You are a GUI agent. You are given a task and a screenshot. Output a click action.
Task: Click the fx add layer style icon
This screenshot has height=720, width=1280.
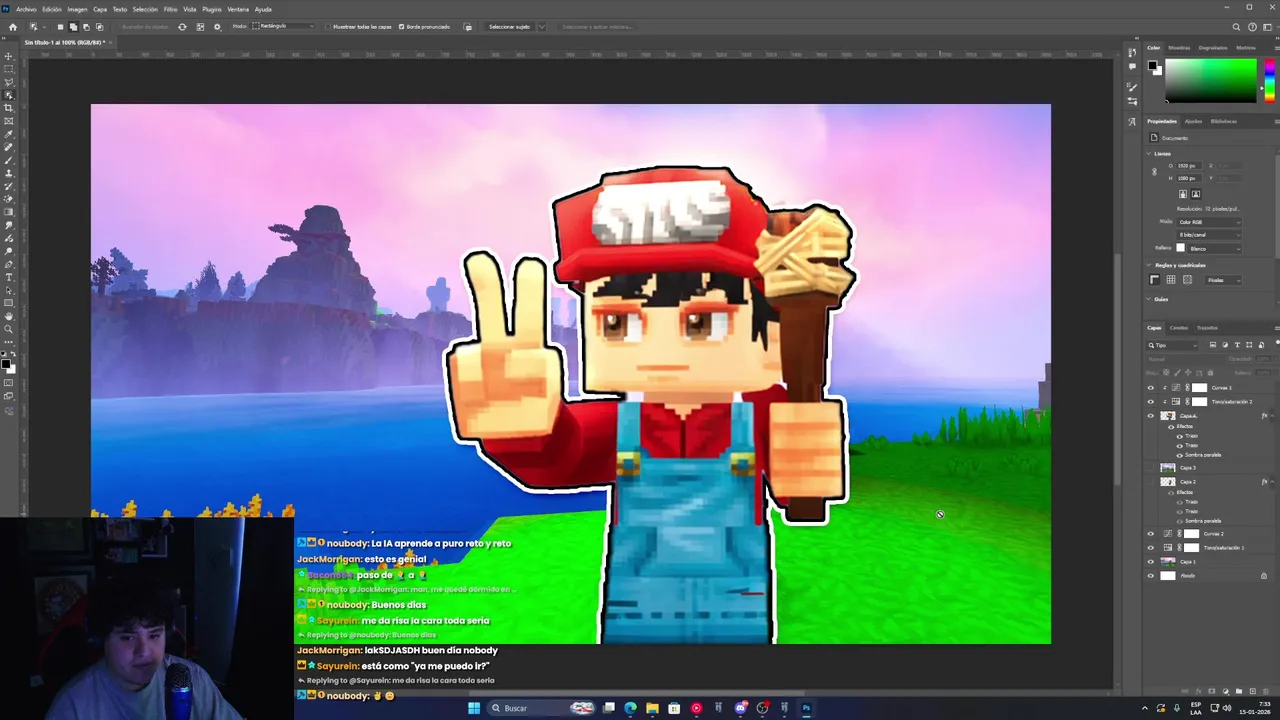click(1199, 691)
